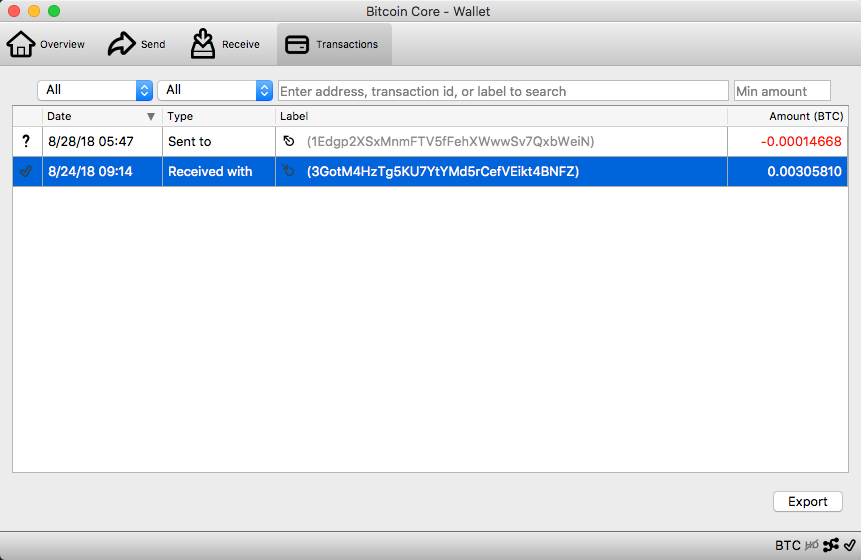Viewport: 861px width, 560px height.
Task: Sort by Date column header
Action: [x=102, y=116]
